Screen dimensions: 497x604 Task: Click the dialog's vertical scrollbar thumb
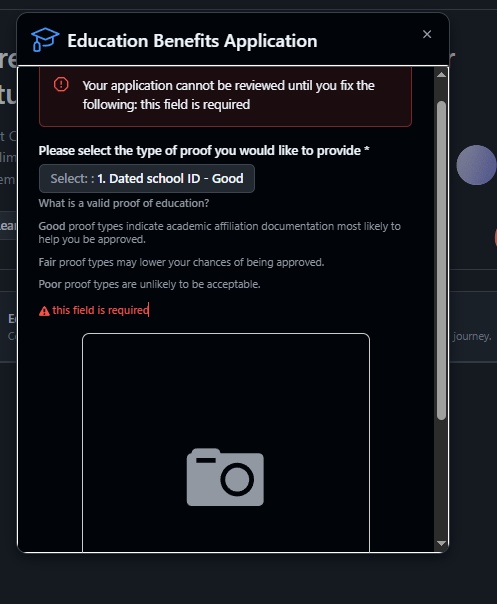click(442, 260)
